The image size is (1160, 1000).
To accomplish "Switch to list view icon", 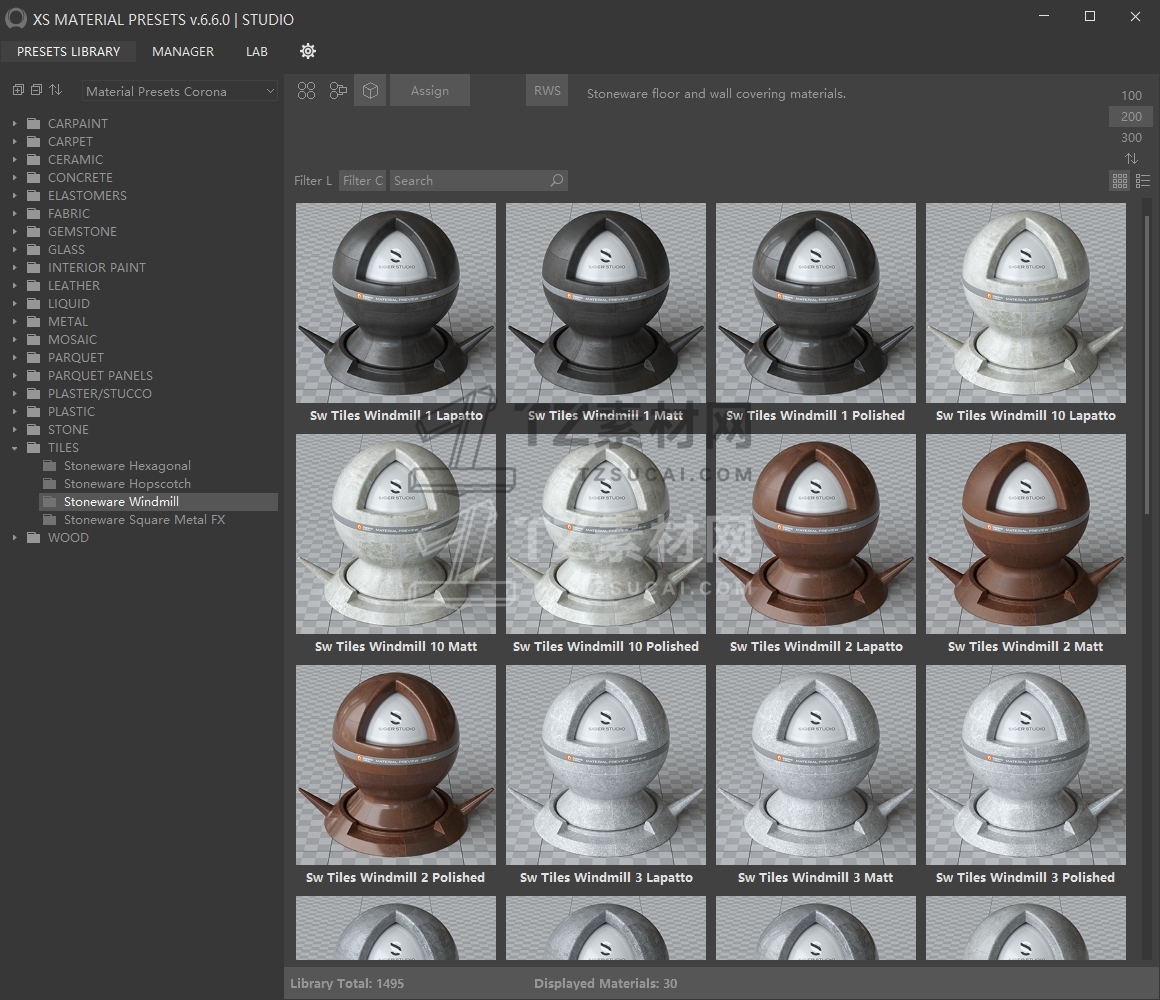I will [1143, 180].
